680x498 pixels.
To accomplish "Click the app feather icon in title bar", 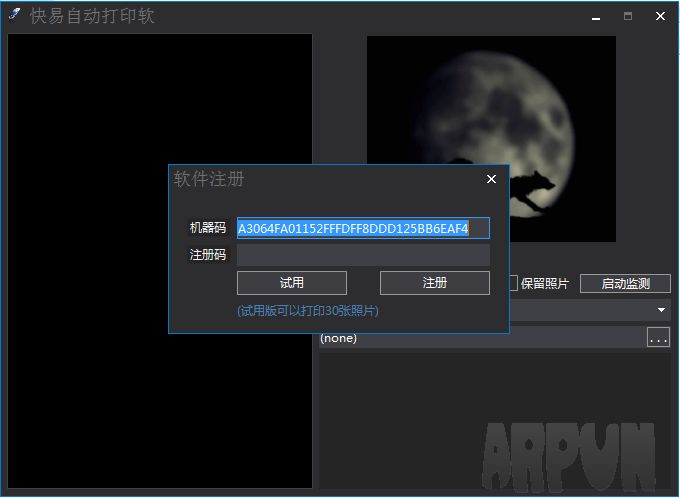I will (x=14, y=15).
